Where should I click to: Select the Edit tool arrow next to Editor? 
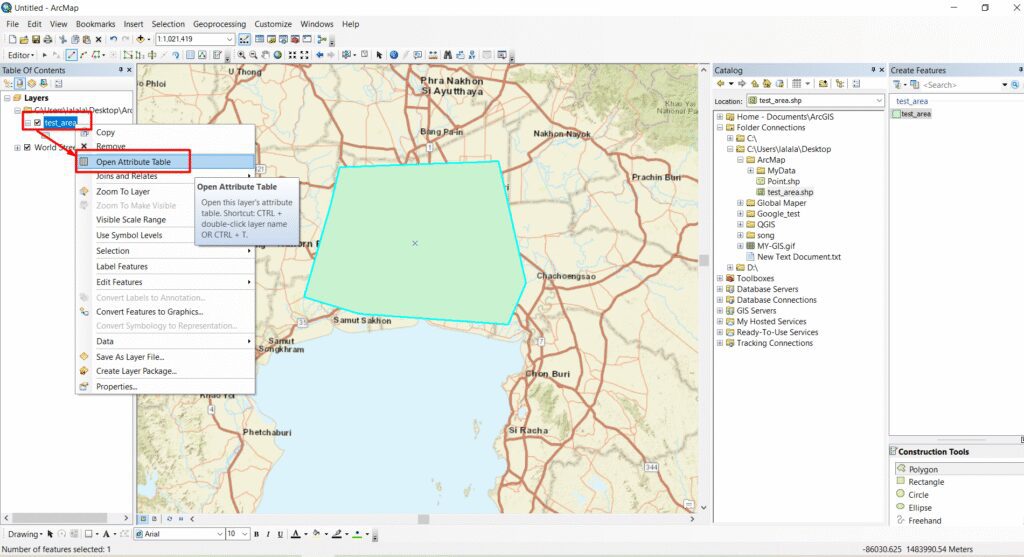coord(44,55)
